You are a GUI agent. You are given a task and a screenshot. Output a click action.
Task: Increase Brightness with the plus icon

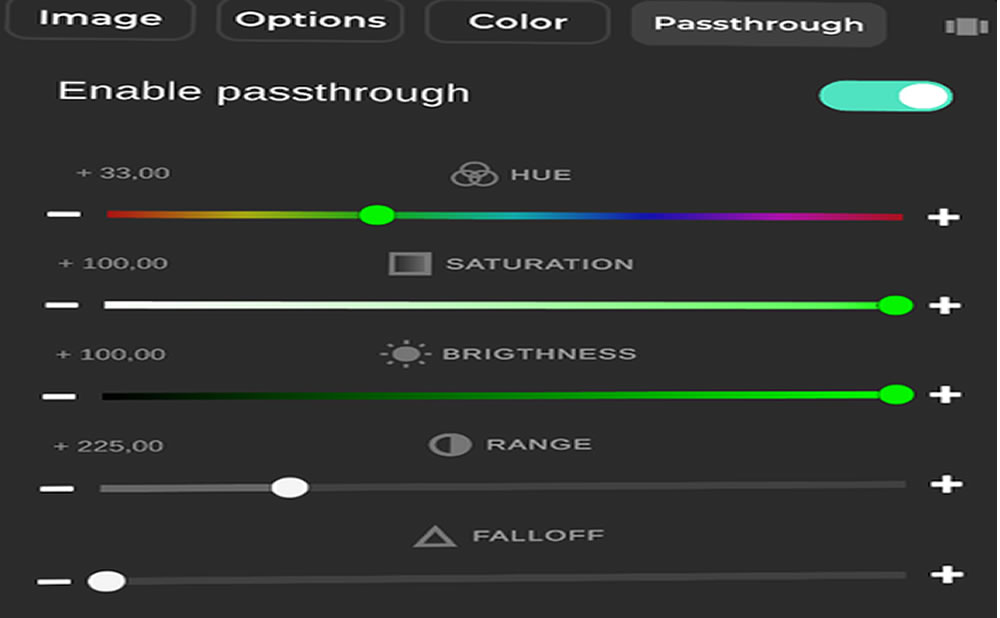[x=944, y=395]
